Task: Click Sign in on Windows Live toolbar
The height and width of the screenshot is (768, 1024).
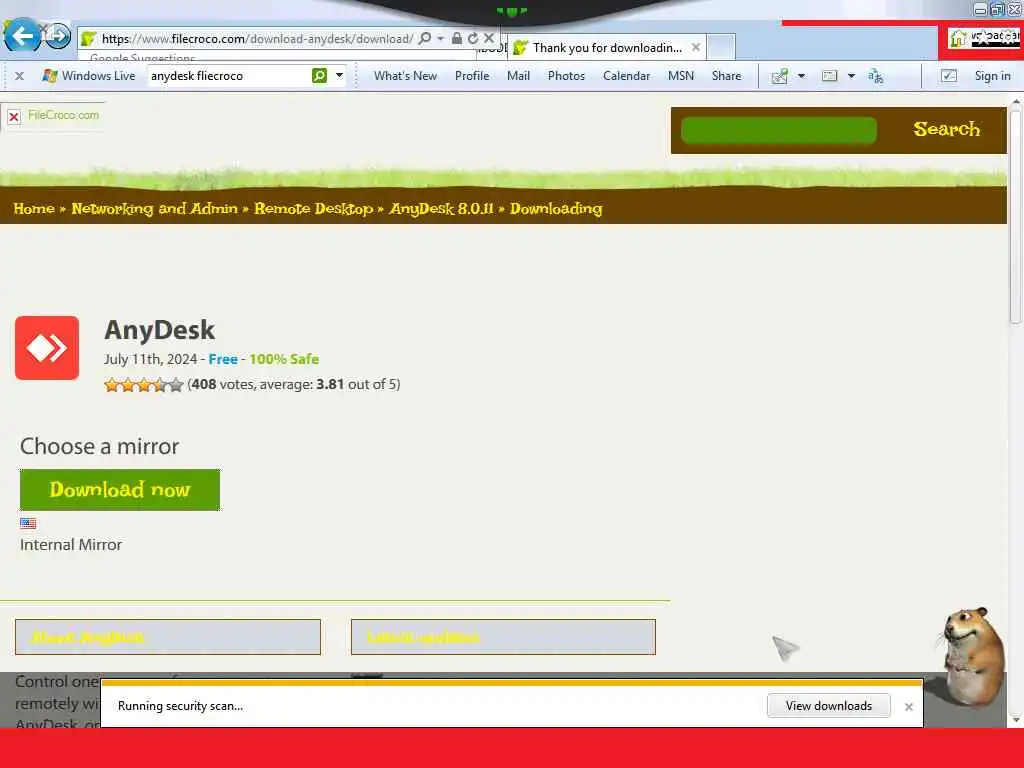Action: pos(992,76)
